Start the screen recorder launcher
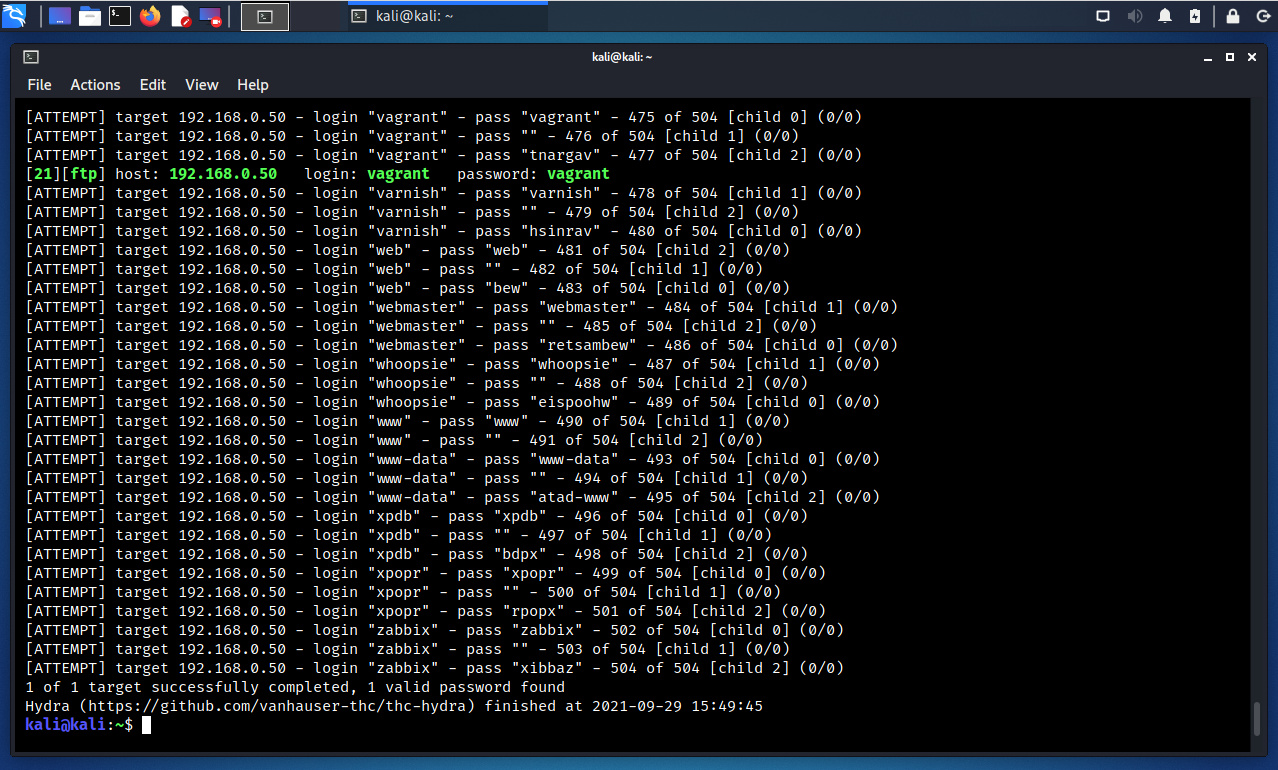The image size is (1278, 770). (x=211, y=16)
